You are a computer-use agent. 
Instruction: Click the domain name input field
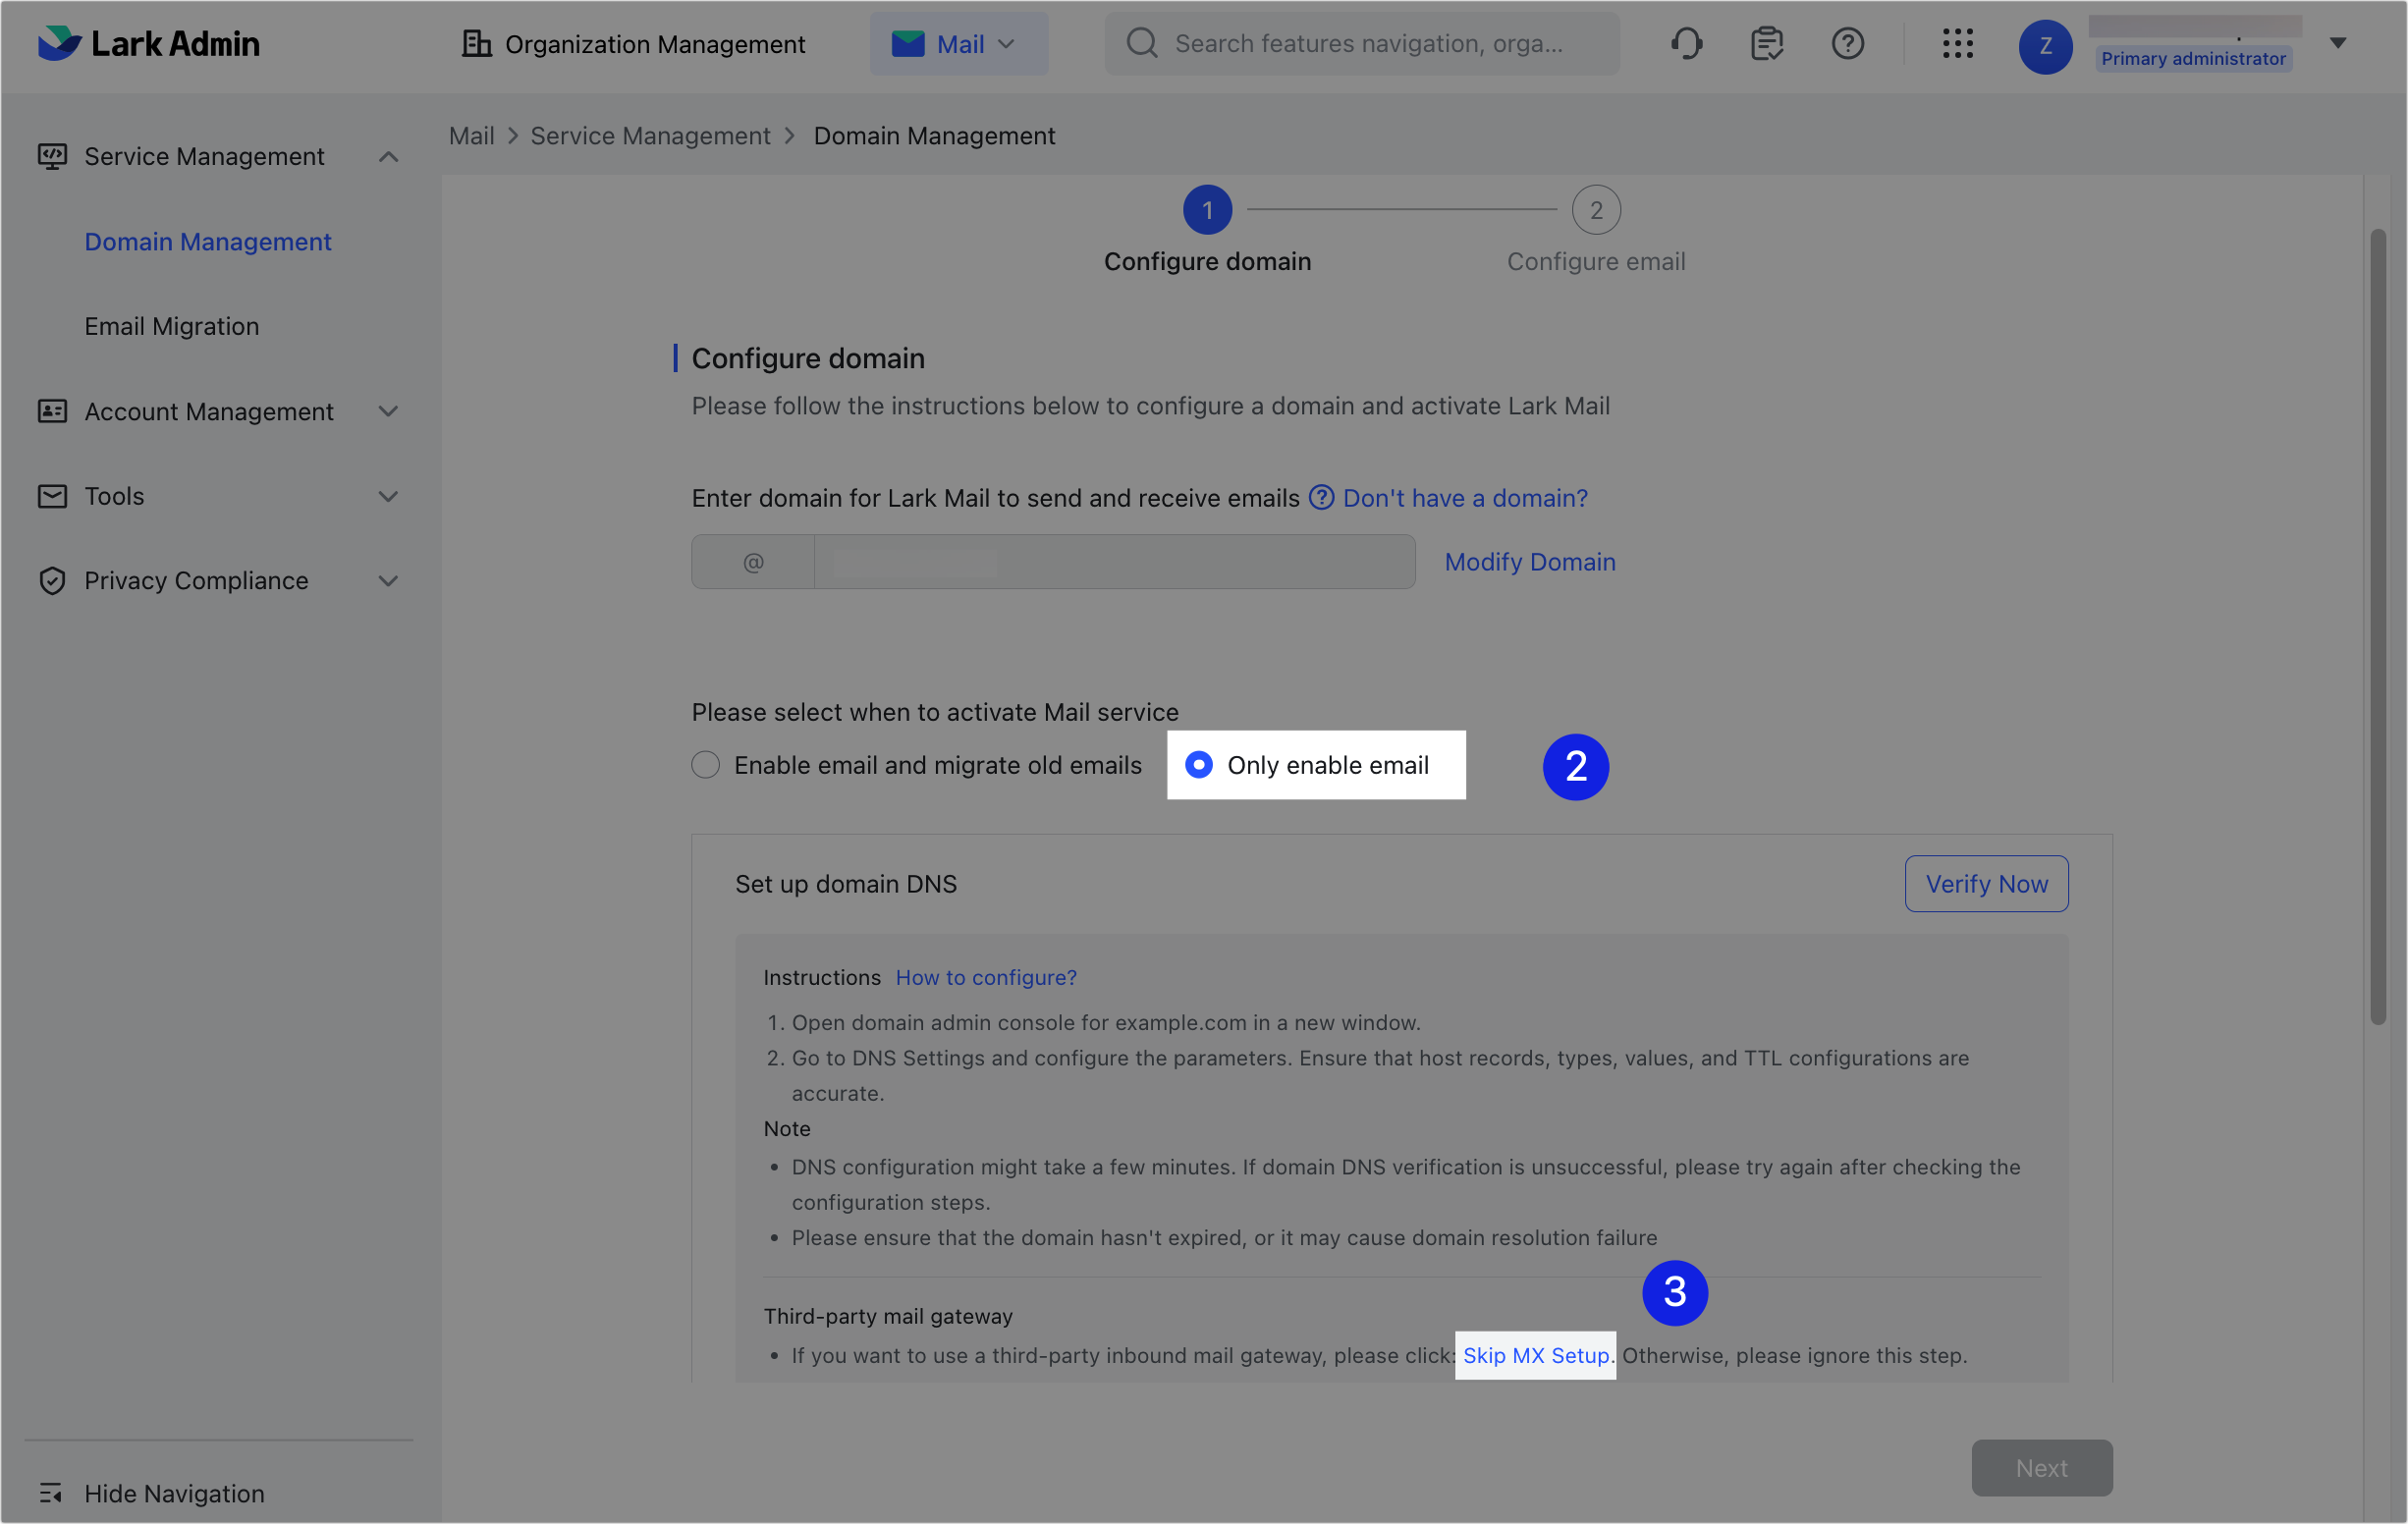click(1113, 561)
